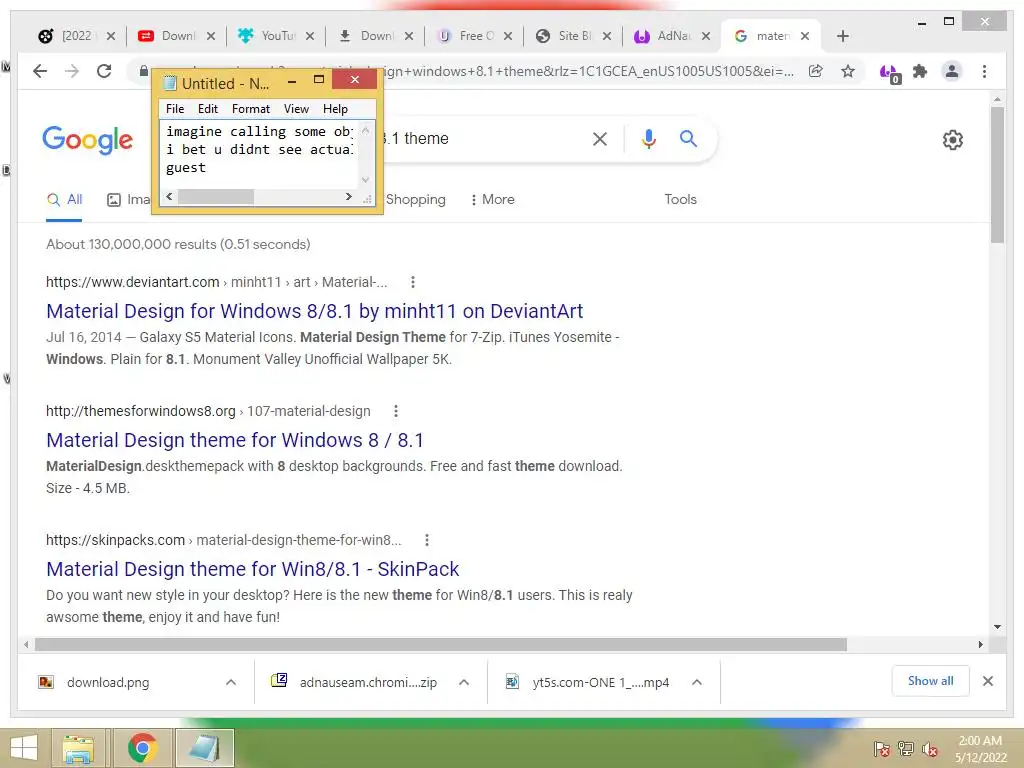Expand the yt5s.com-ONE mp4 options chevron
Image resolution: width=1024 pixels, height=768 pixels.
pyautogui.click(x=697, y=682)
